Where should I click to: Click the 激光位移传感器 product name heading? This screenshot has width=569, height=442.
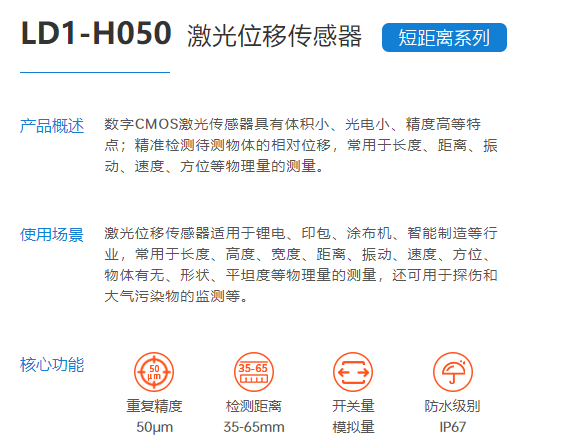(274, 36)
